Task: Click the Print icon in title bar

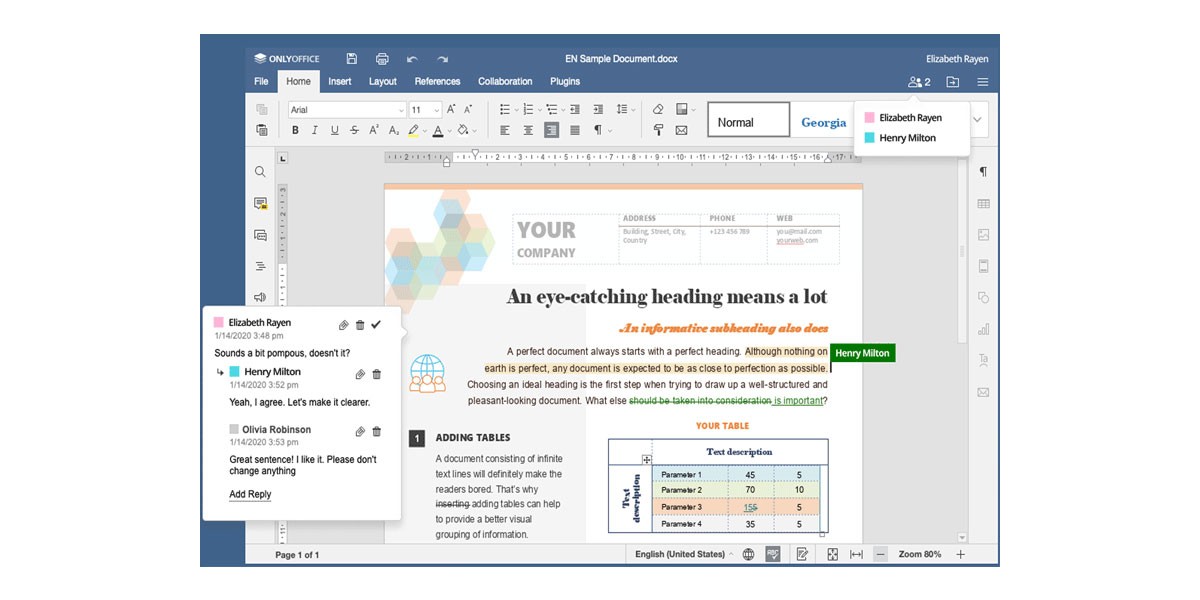Action: 381,59
